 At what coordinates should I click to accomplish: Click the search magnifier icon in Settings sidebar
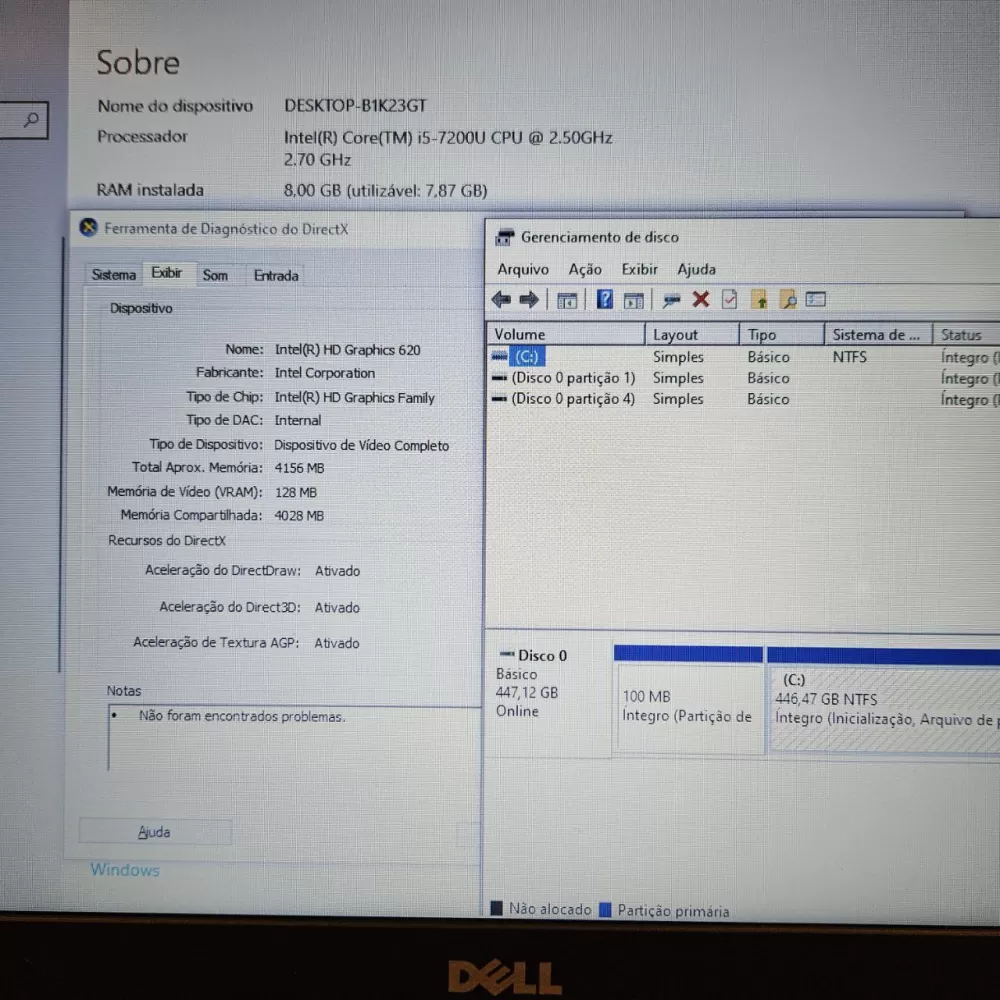coord(31,119)
